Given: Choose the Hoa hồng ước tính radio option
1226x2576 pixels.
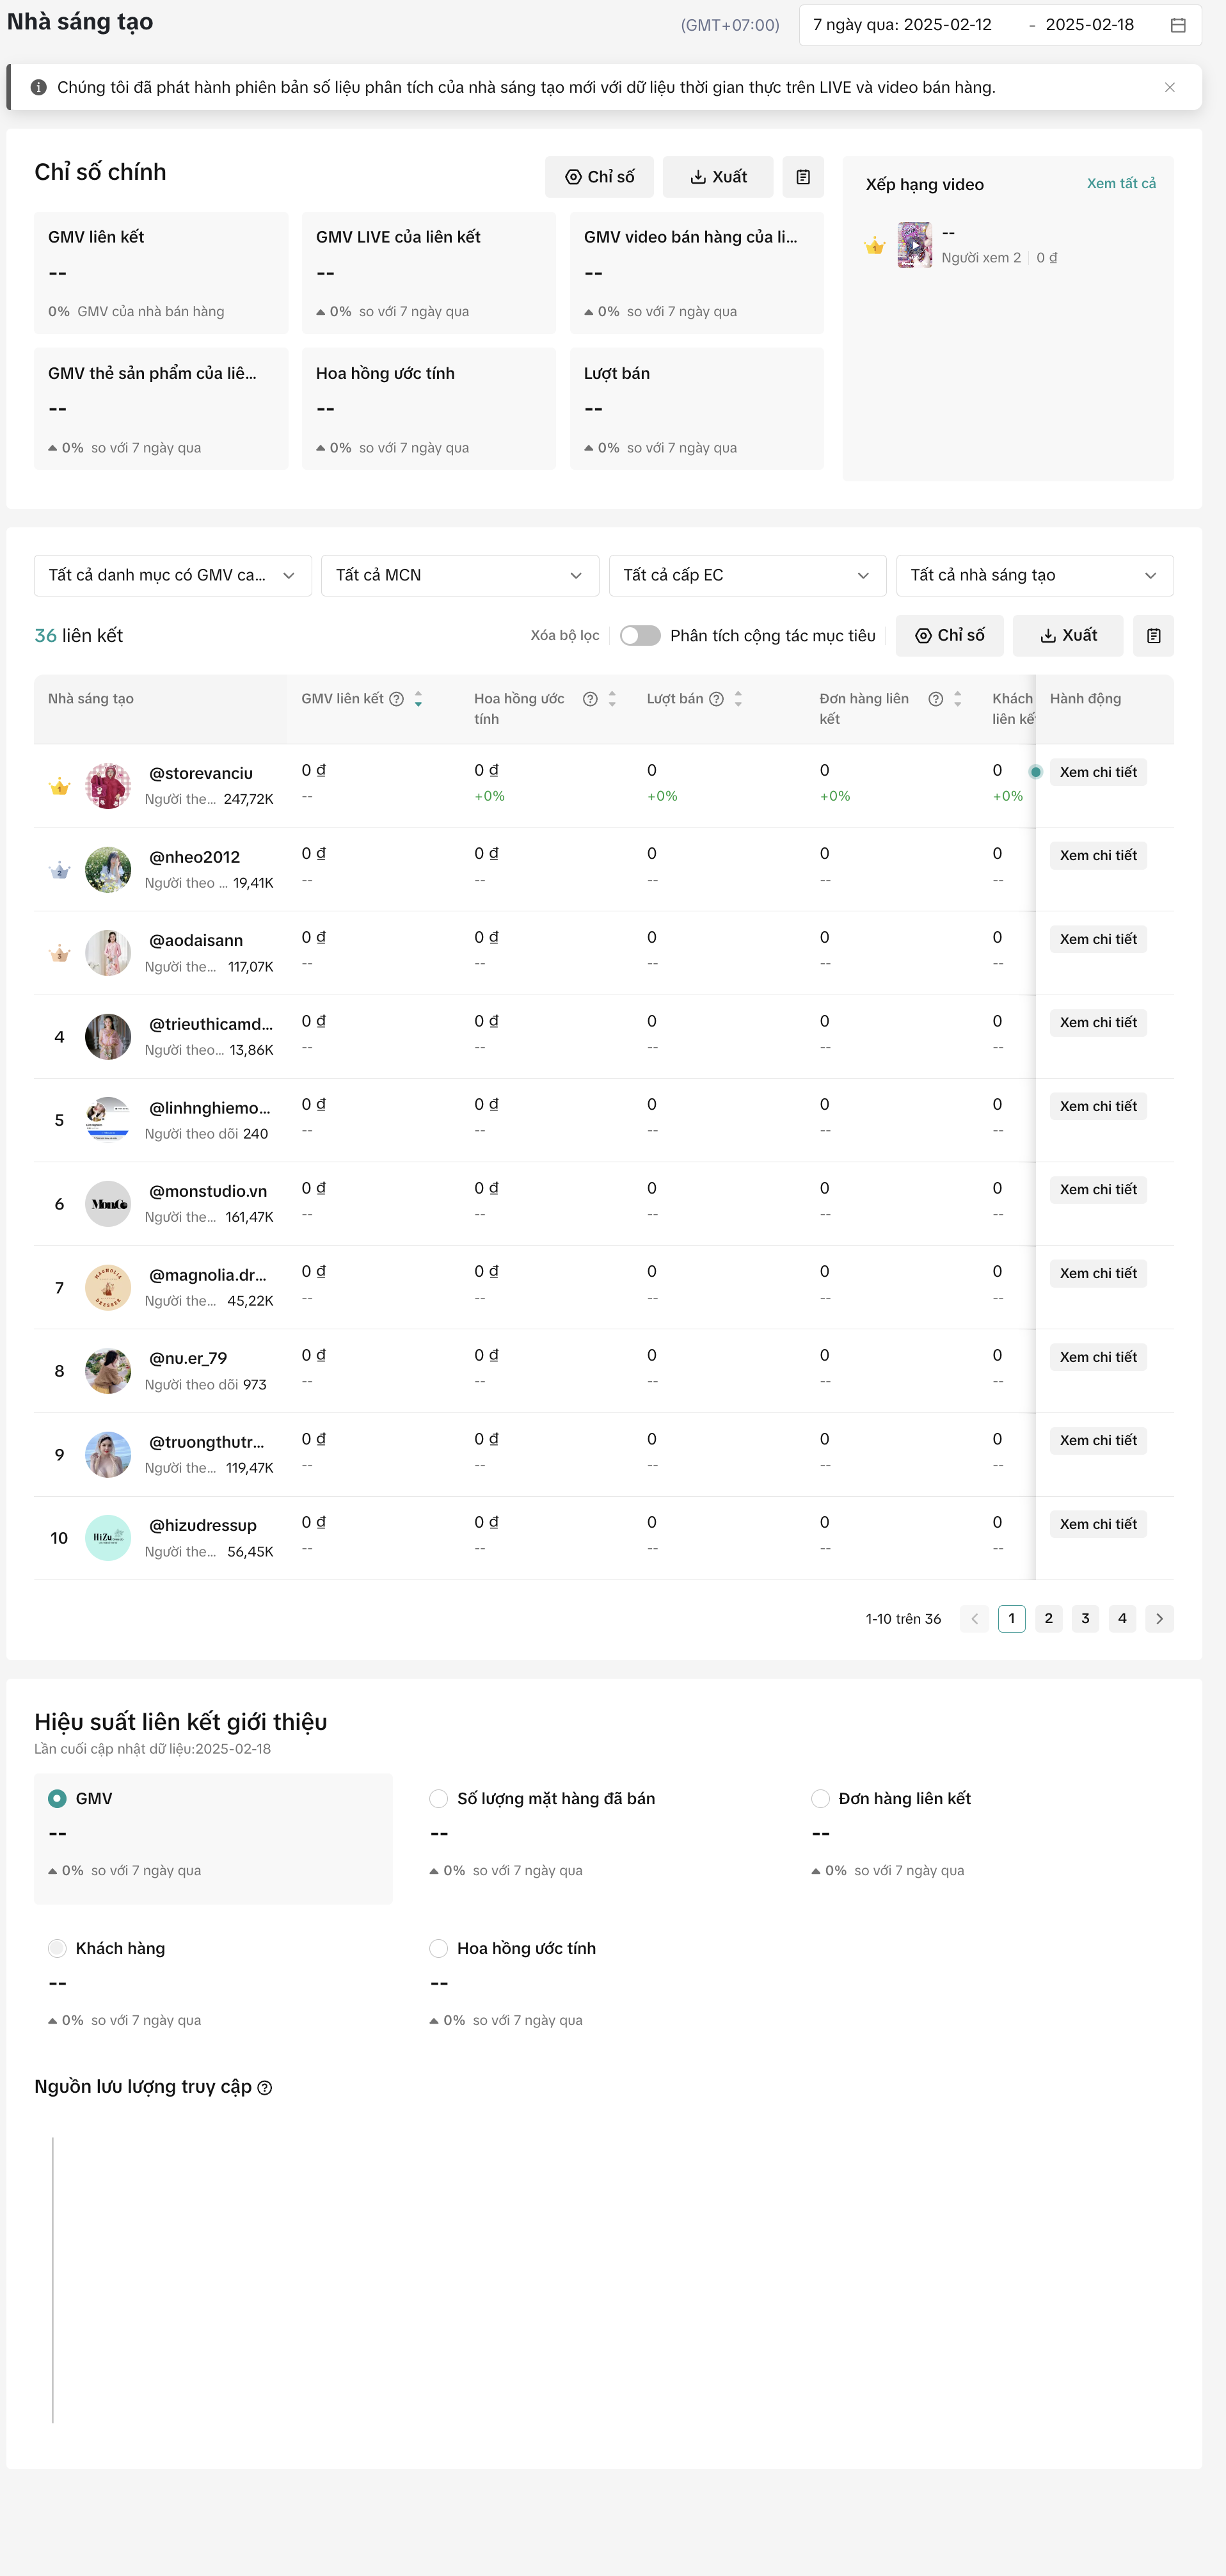Looking at the screenshot, I should pyautogui.click(x=438, y=1948).
